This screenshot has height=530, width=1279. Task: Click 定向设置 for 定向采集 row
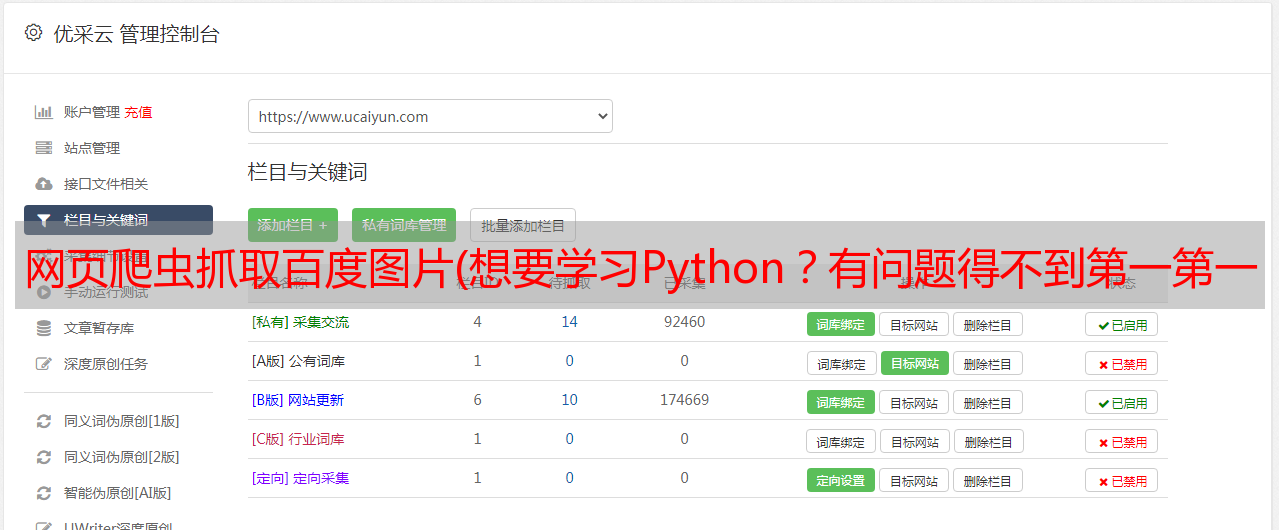coord(840,480)
